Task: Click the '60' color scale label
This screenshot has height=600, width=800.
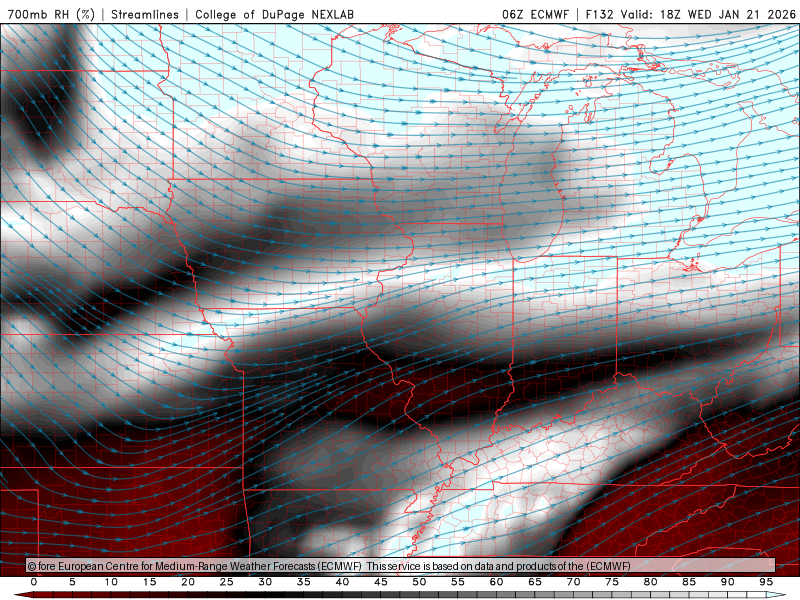Action: pyautogui.click(x=496, y=582)
